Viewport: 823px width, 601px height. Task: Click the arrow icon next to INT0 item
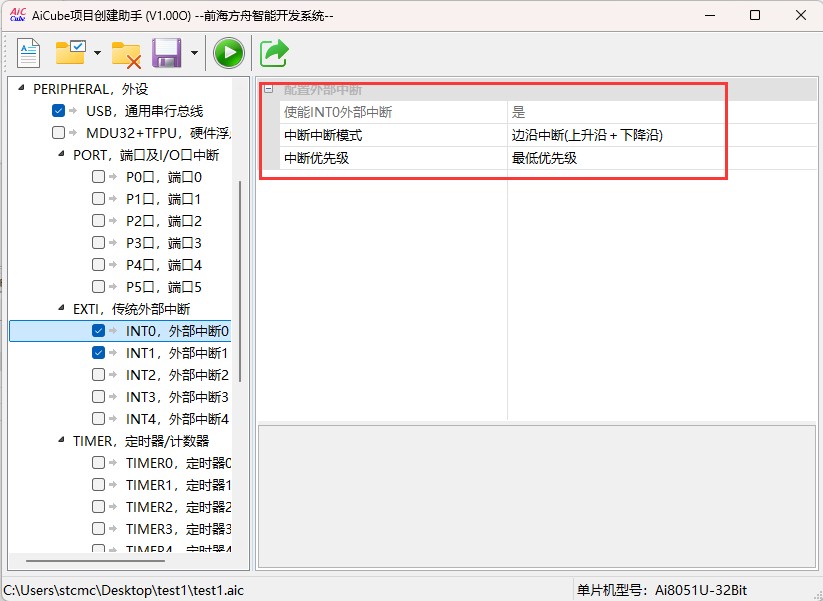point(113,331)
